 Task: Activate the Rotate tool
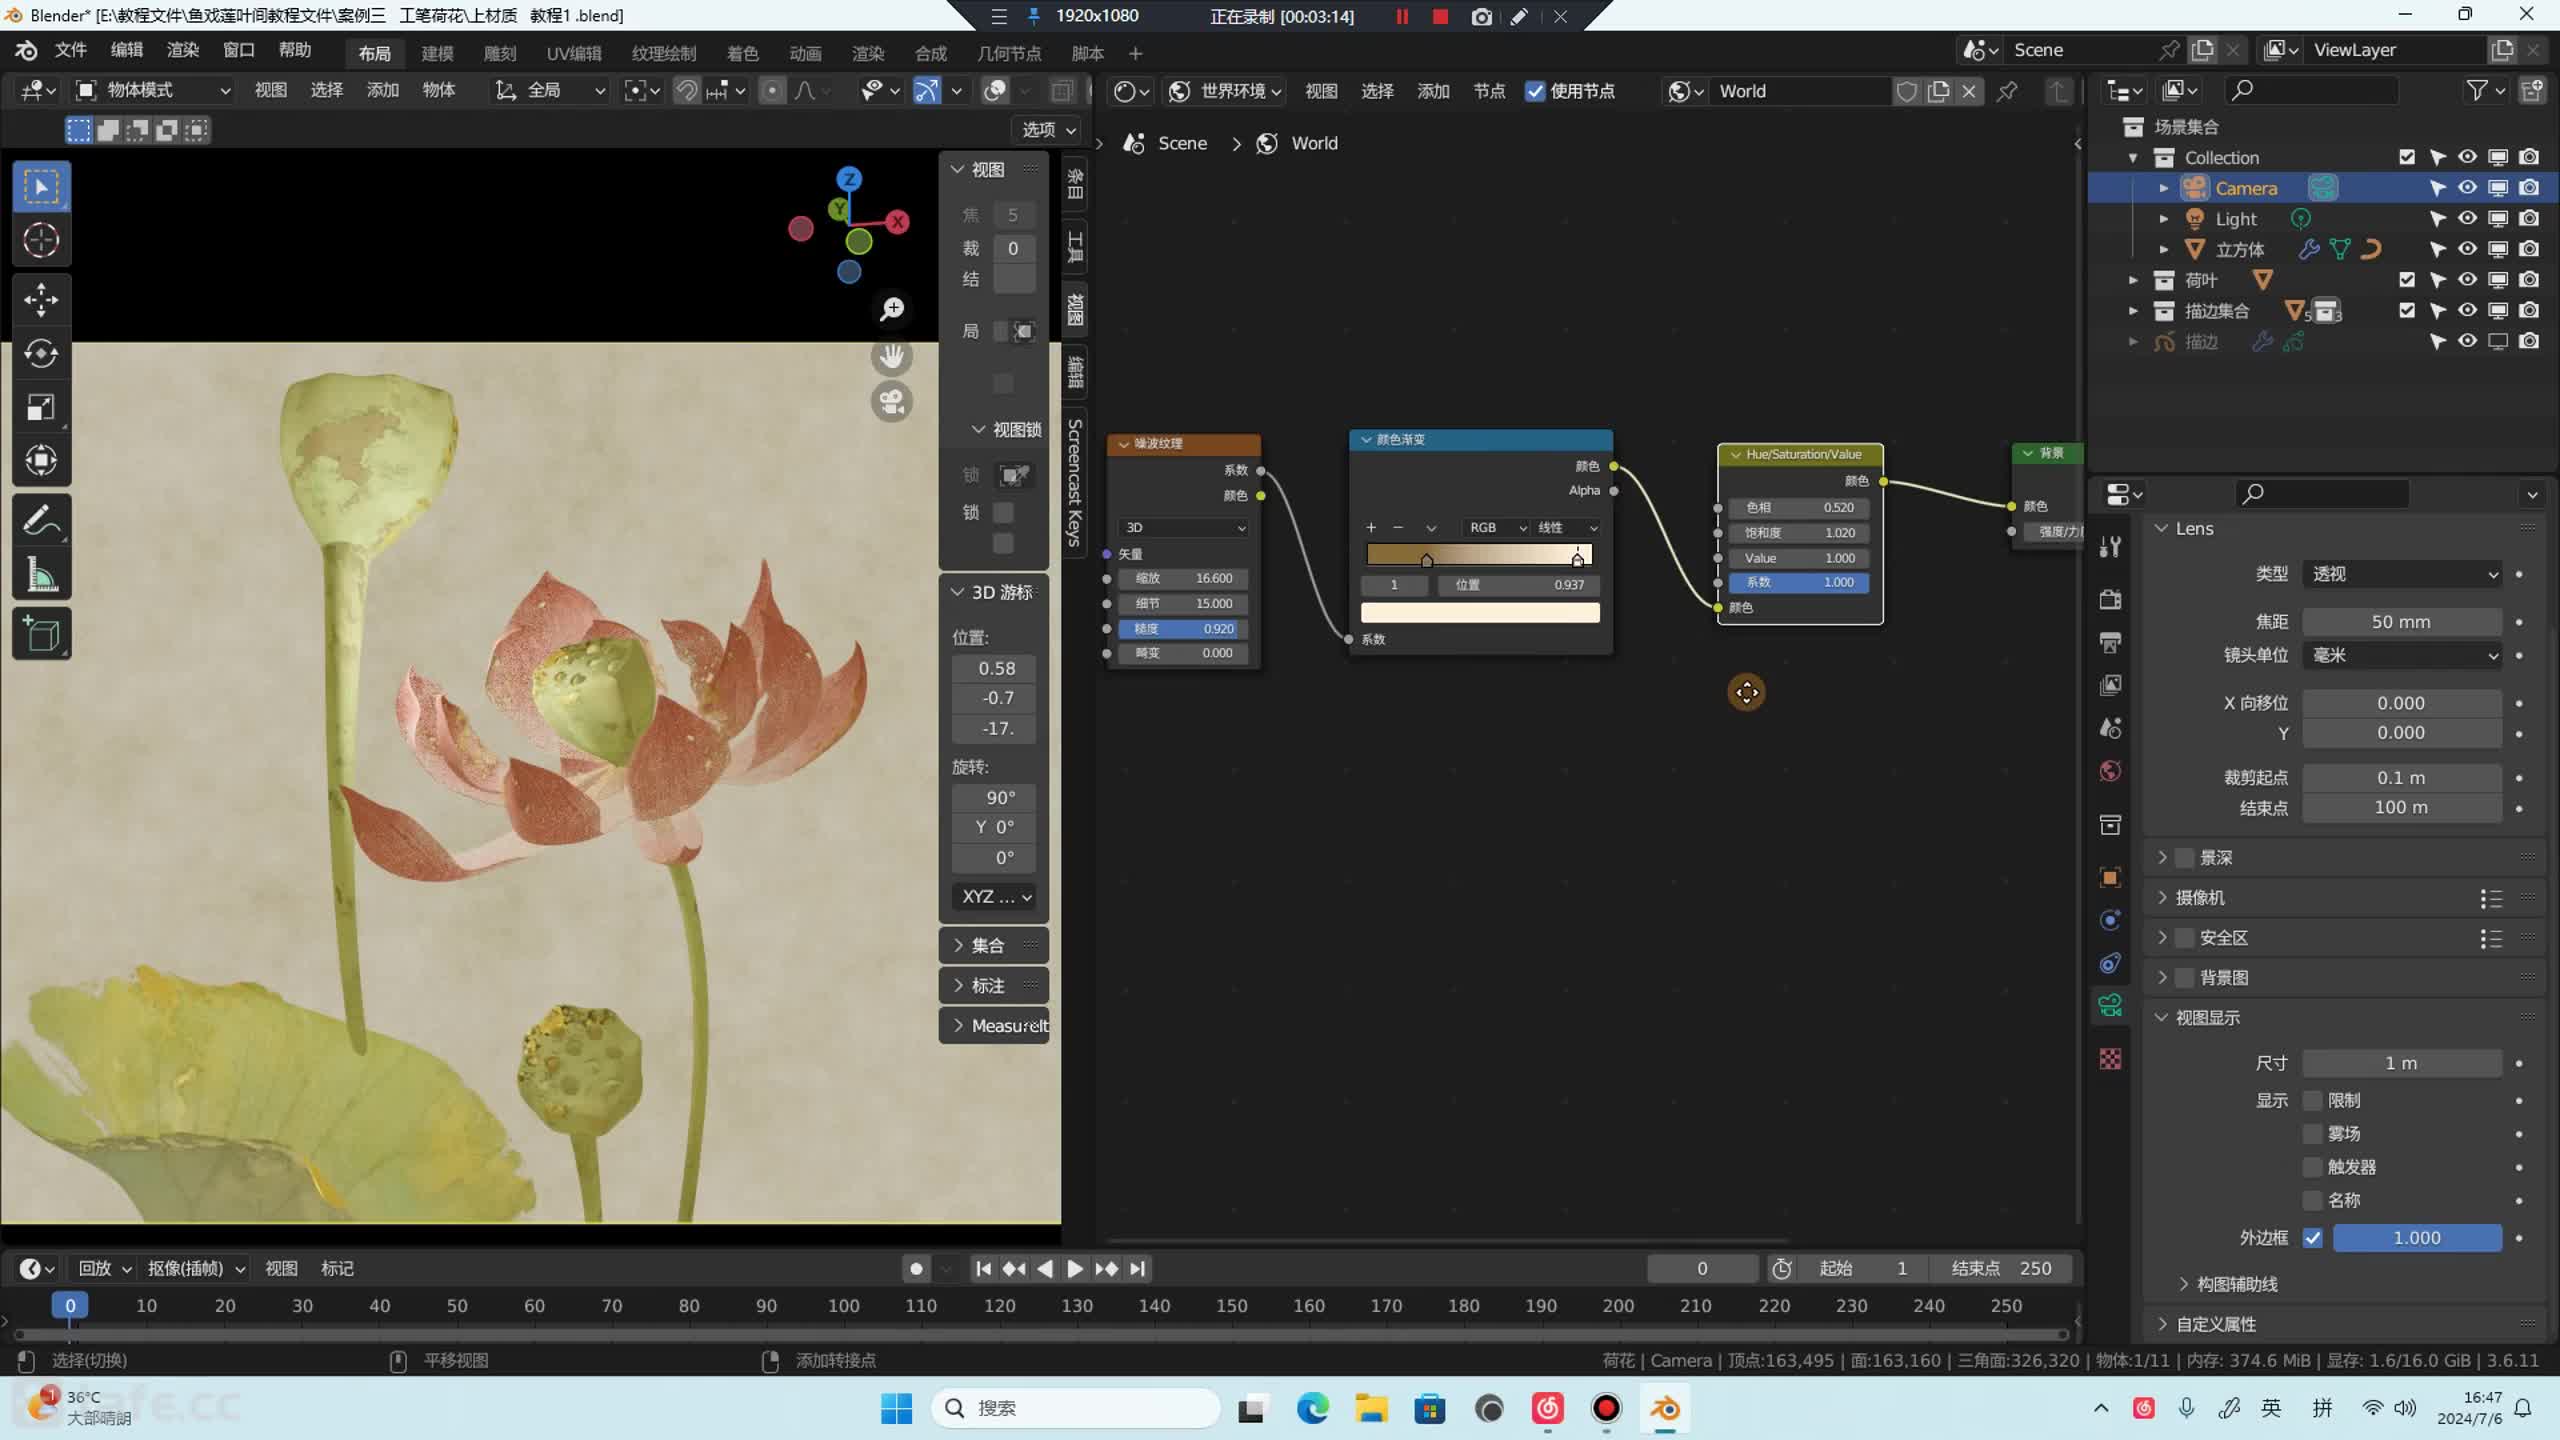(41, 353)
